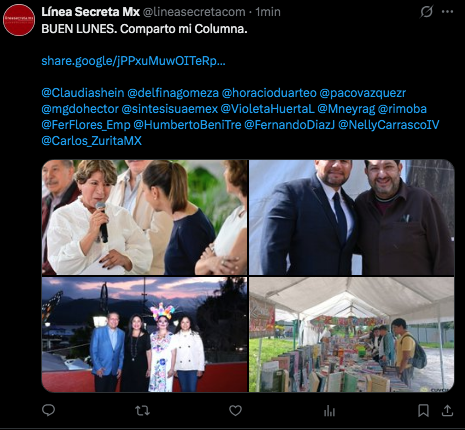465x430 pixels.
Task: Open @Carlos_ZuritaMX mention
Action: coord(92,141)
